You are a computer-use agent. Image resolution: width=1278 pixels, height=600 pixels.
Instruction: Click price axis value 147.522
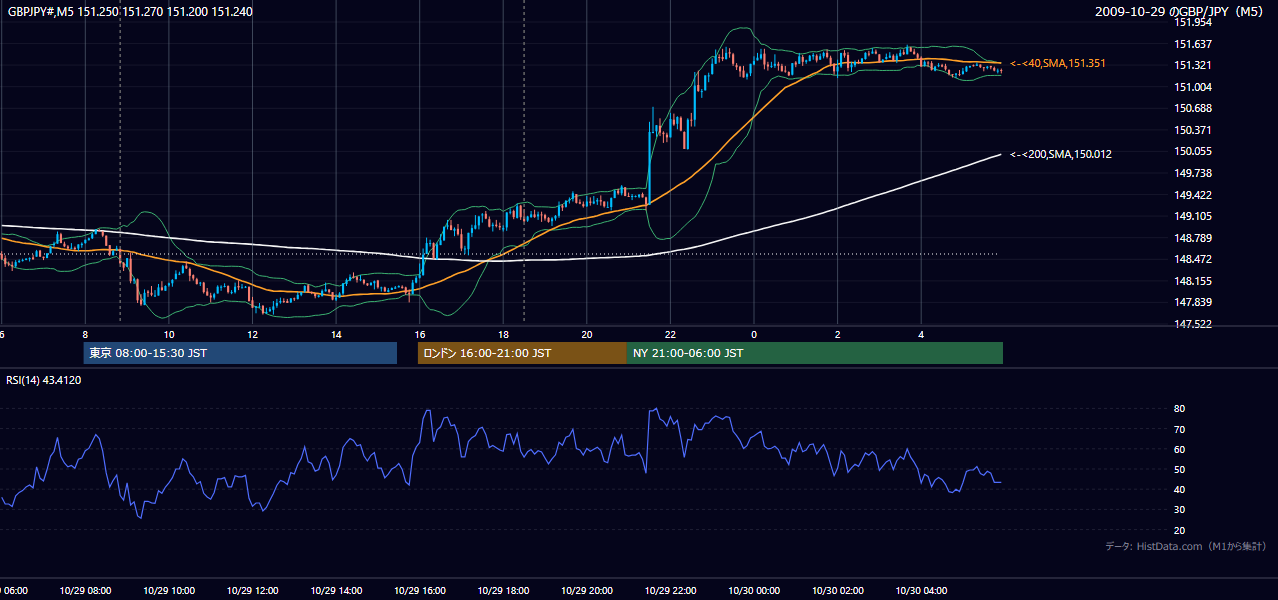(1194, 324)
